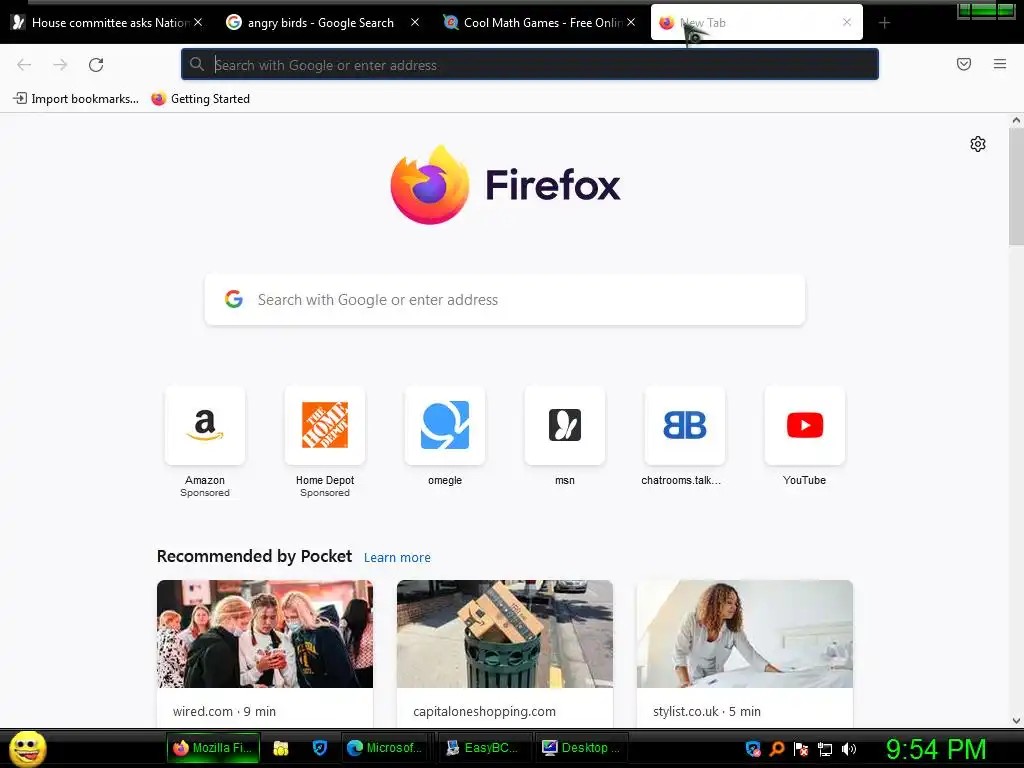Click the stylist.co.uk · 5 min caption

(707, 711)
